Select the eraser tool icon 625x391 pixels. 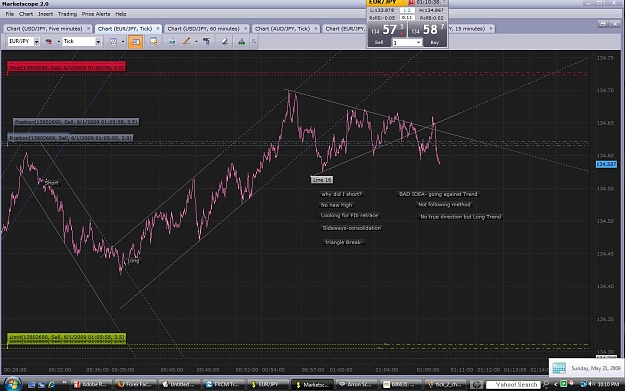pos(225,41)
